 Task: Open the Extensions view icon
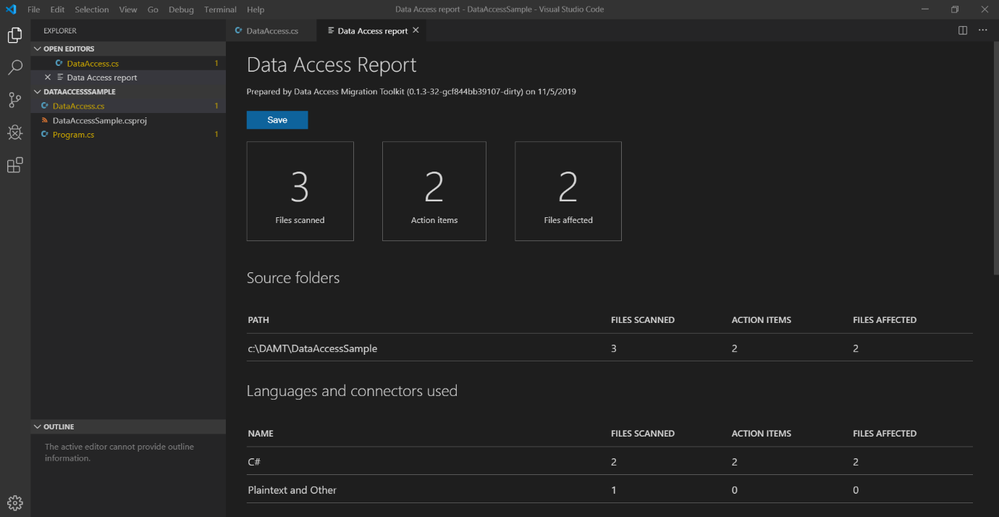(15, 165)
